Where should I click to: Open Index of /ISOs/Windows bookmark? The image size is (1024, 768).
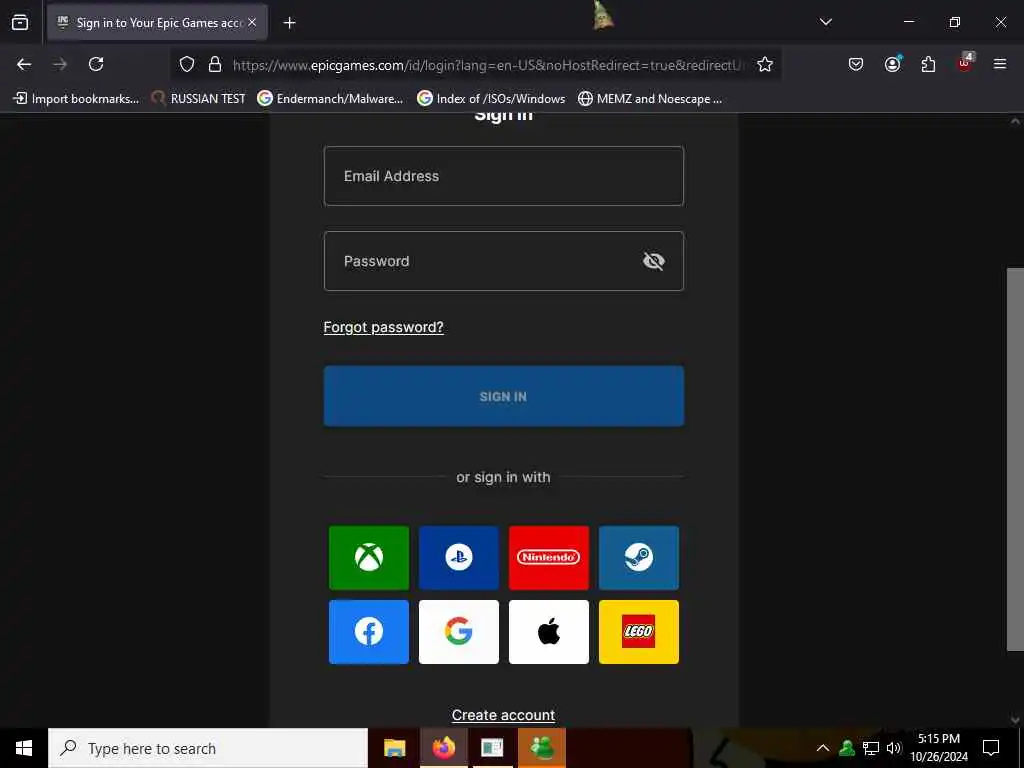[x=491, y=99]
